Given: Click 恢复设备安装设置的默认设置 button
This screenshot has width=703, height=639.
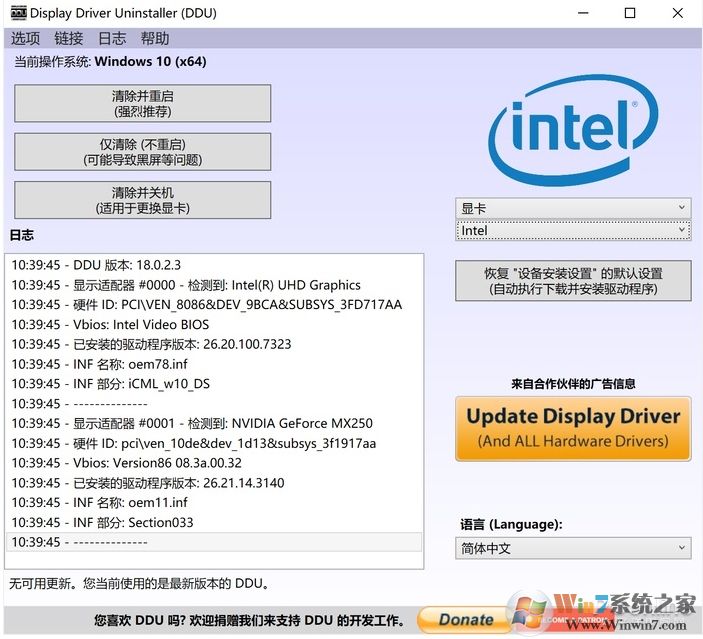Looking at the screenshot, I should (573, 281).
